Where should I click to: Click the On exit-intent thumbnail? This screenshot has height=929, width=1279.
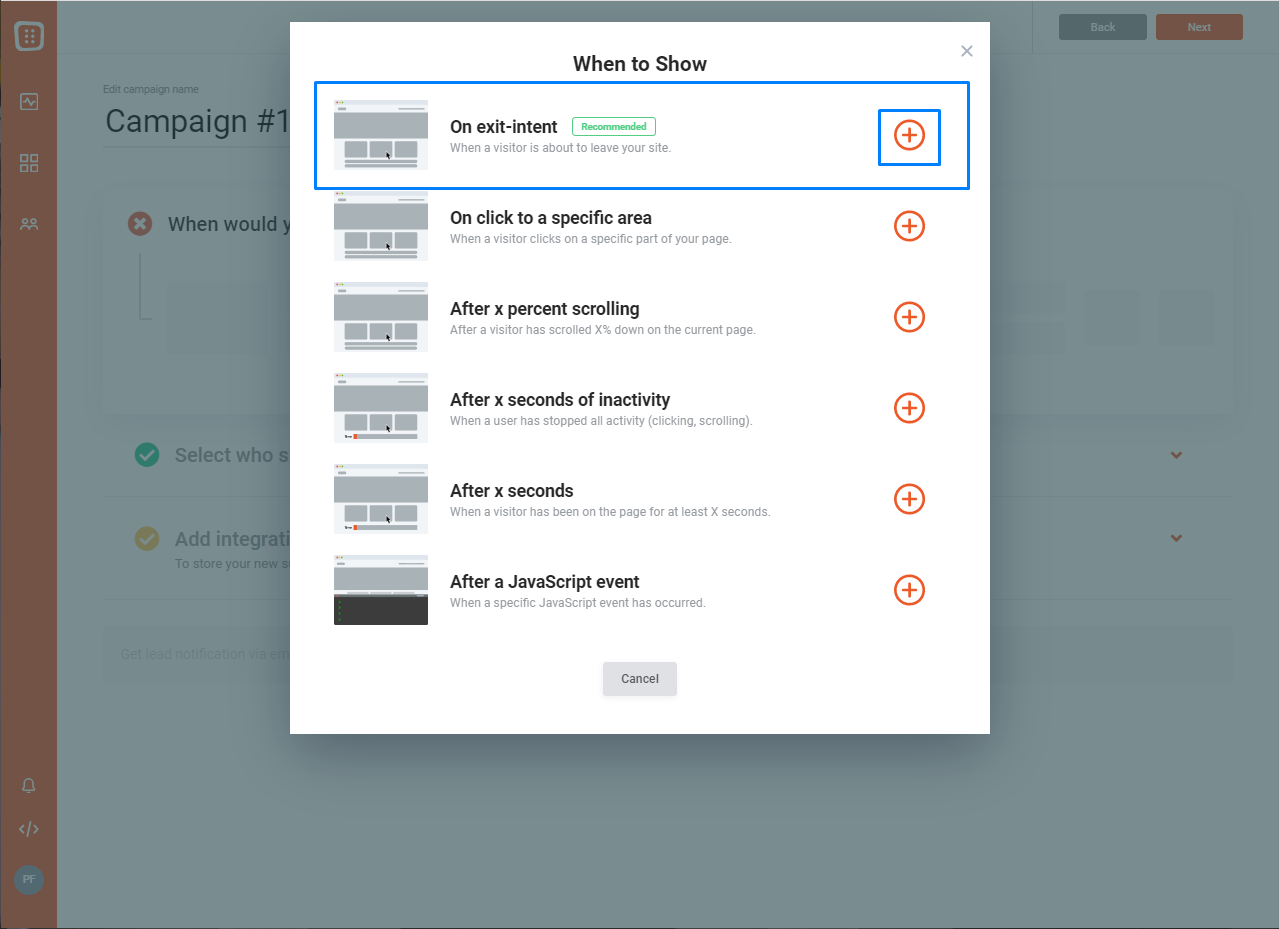click(381, 135)
